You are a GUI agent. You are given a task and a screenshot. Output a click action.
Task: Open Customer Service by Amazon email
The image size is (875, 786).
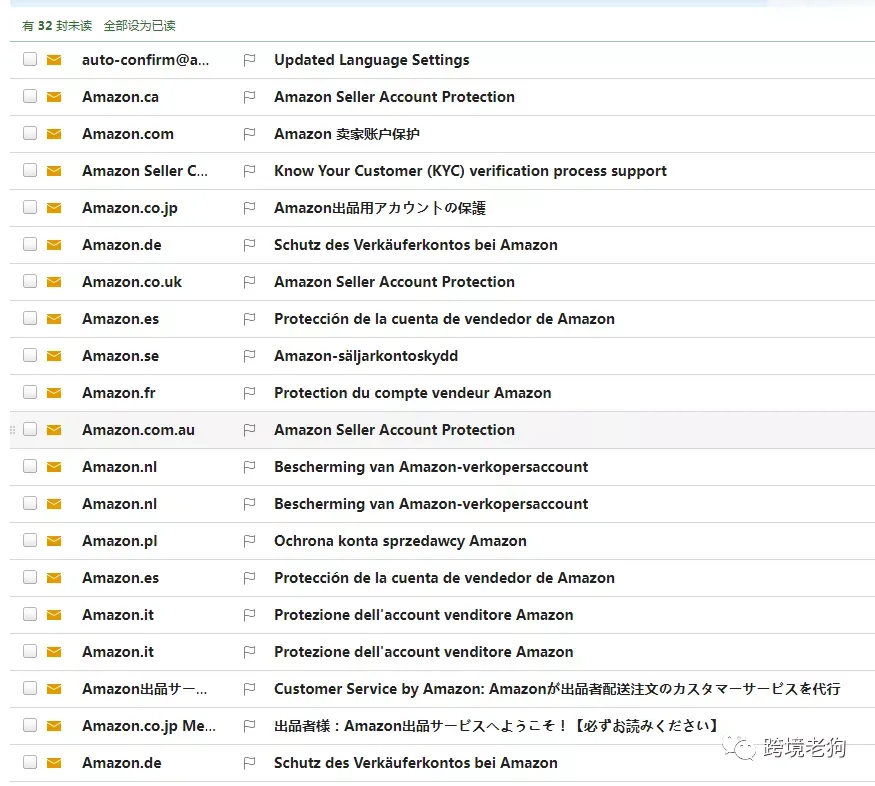tap(557, 689)
